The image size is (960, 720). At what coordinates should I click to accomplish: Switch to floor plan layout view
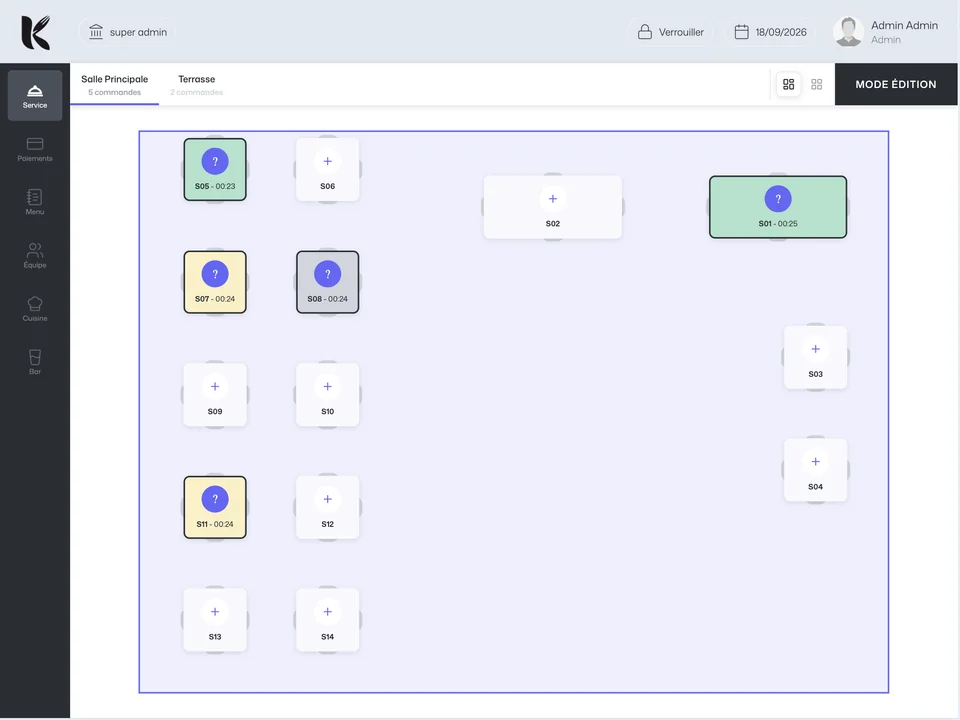[x=789, y=84]
